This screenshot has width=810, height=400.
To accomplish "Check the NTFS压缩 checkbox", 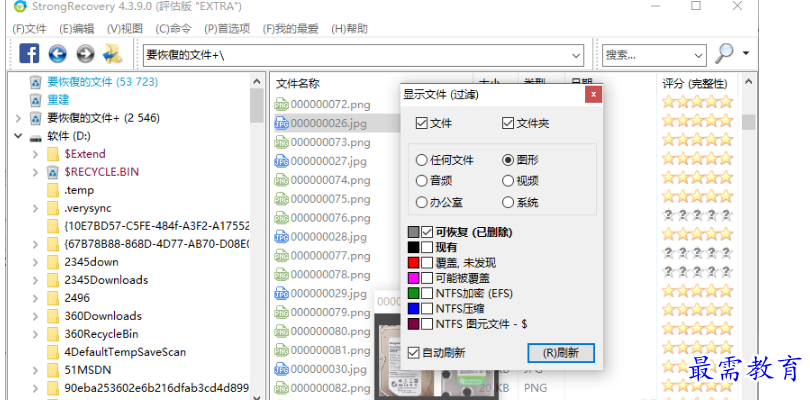I will click(427, 309).
